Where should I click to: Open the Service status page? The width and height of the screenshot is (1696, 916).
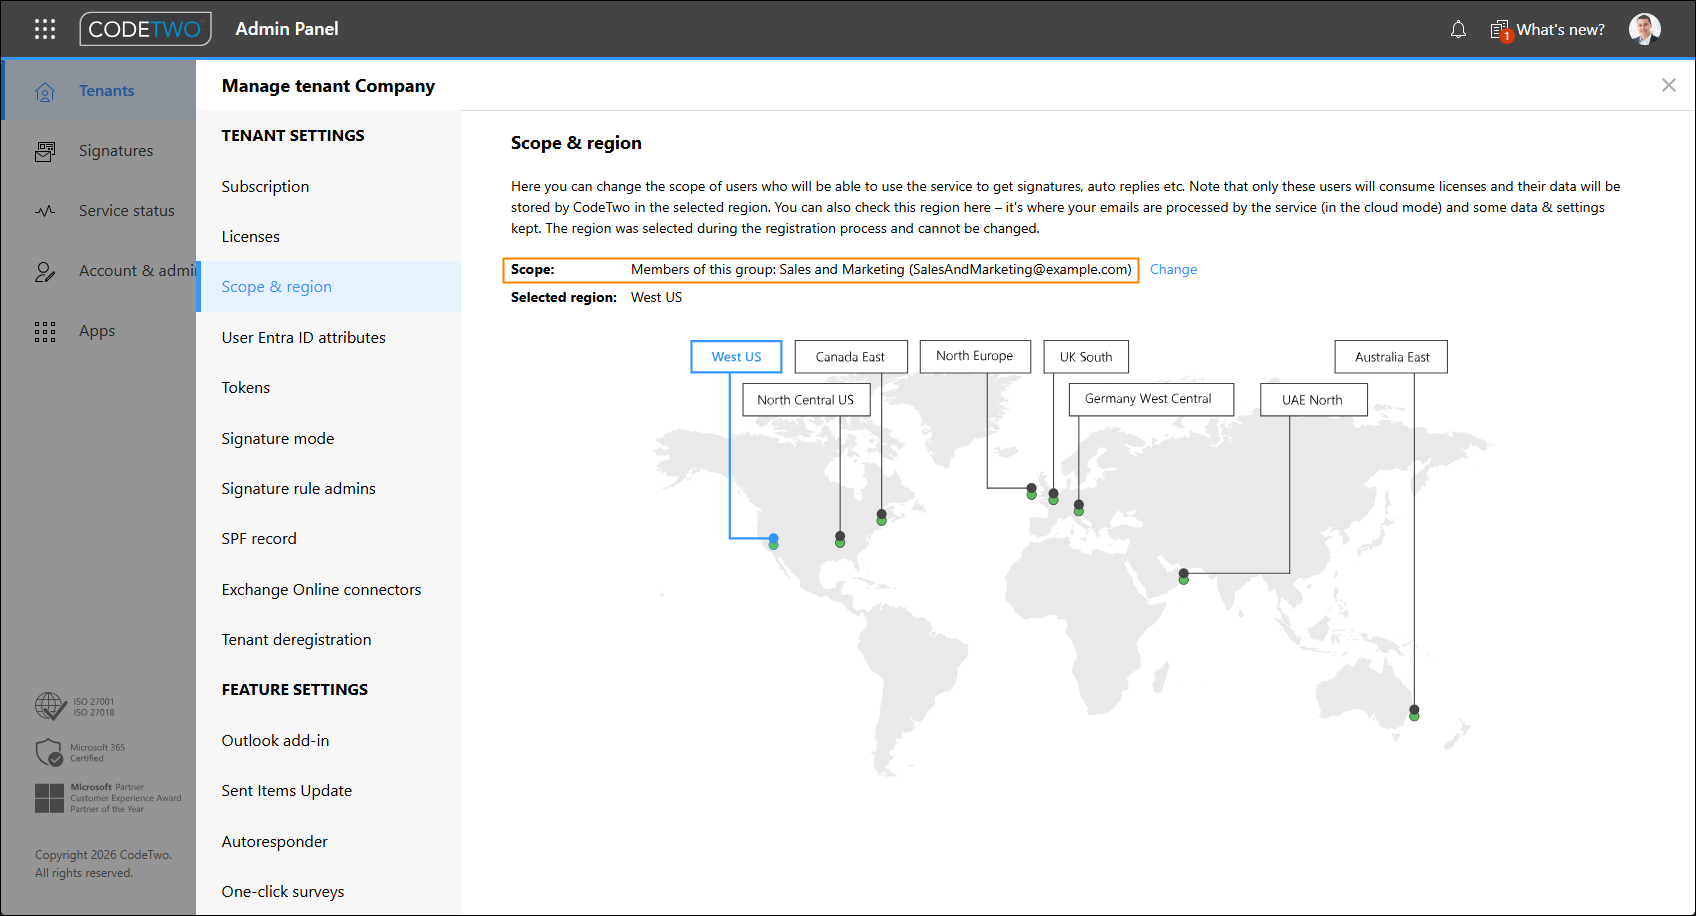100,210
